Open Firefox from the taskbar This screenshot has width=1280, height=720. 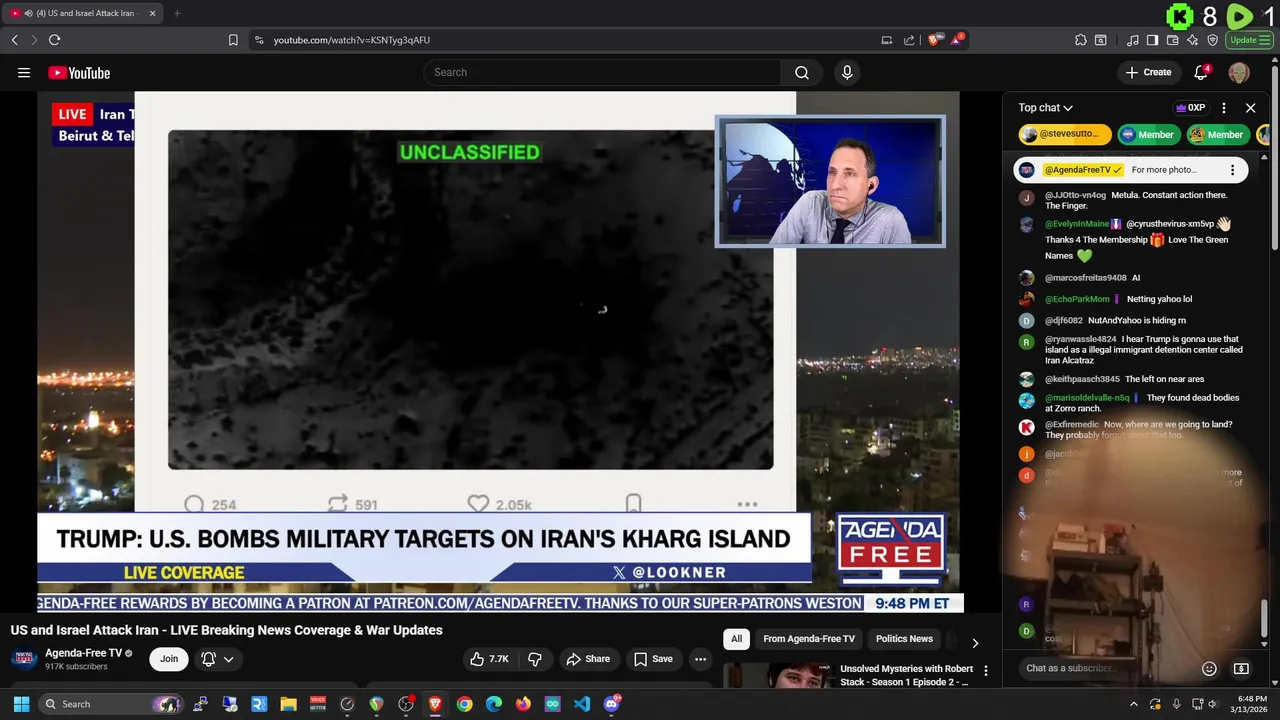pyautogui.click(x=523, y=704)
